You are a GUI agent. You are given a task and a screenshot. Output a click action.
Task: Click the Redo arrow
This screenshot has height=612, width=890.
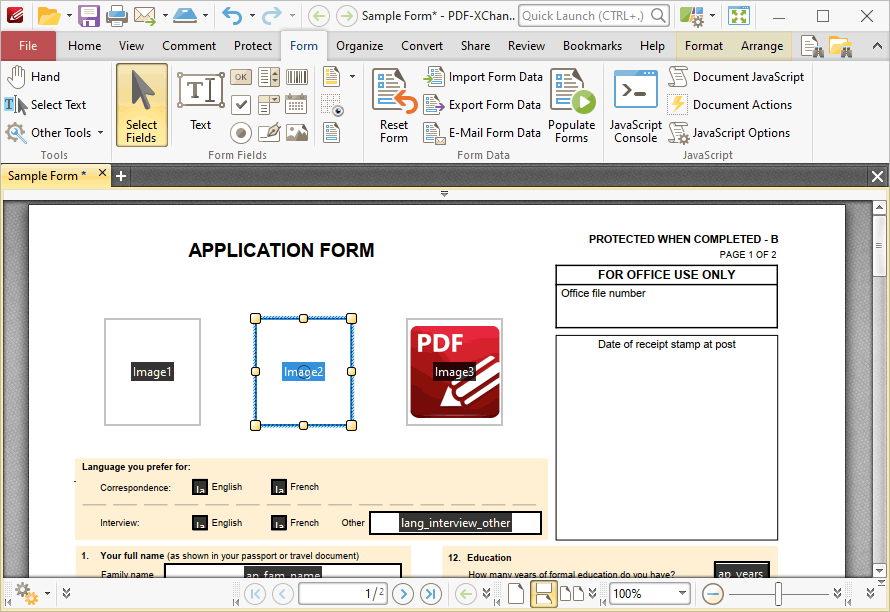pyautogui.click(x=271, y=15)
